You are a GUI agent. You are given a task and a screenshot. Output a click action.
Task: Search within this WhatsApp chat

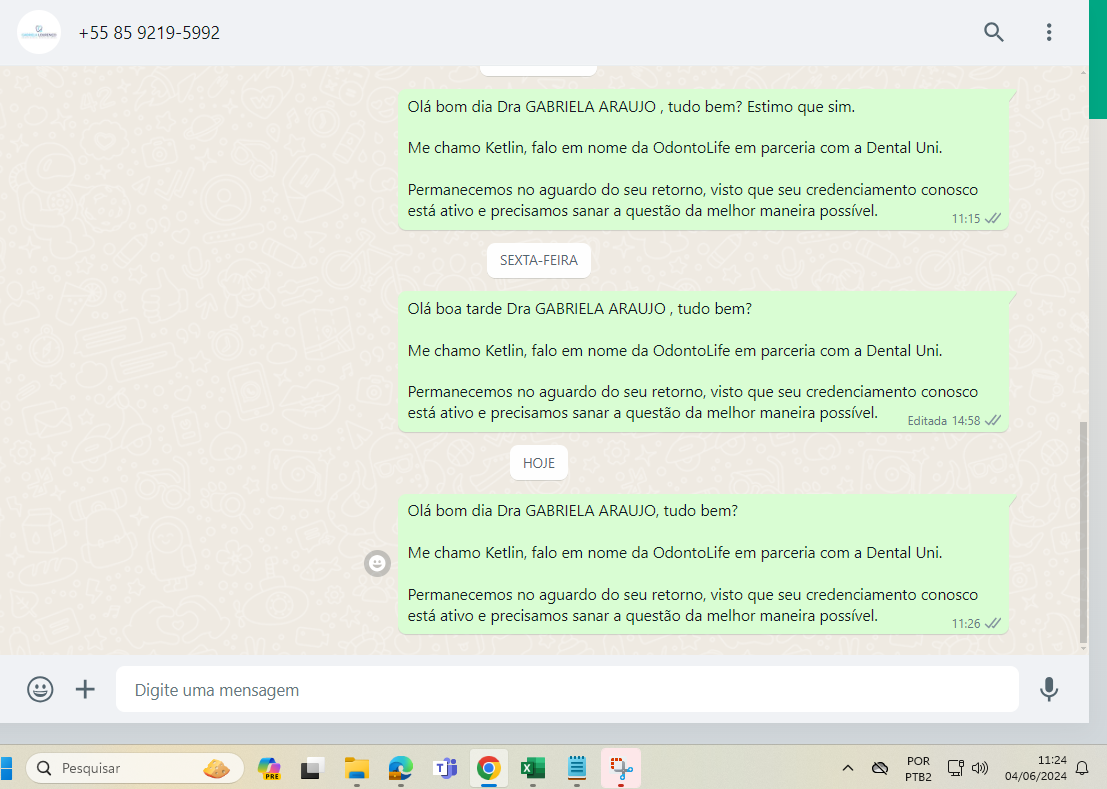click(x=993, y=32)
